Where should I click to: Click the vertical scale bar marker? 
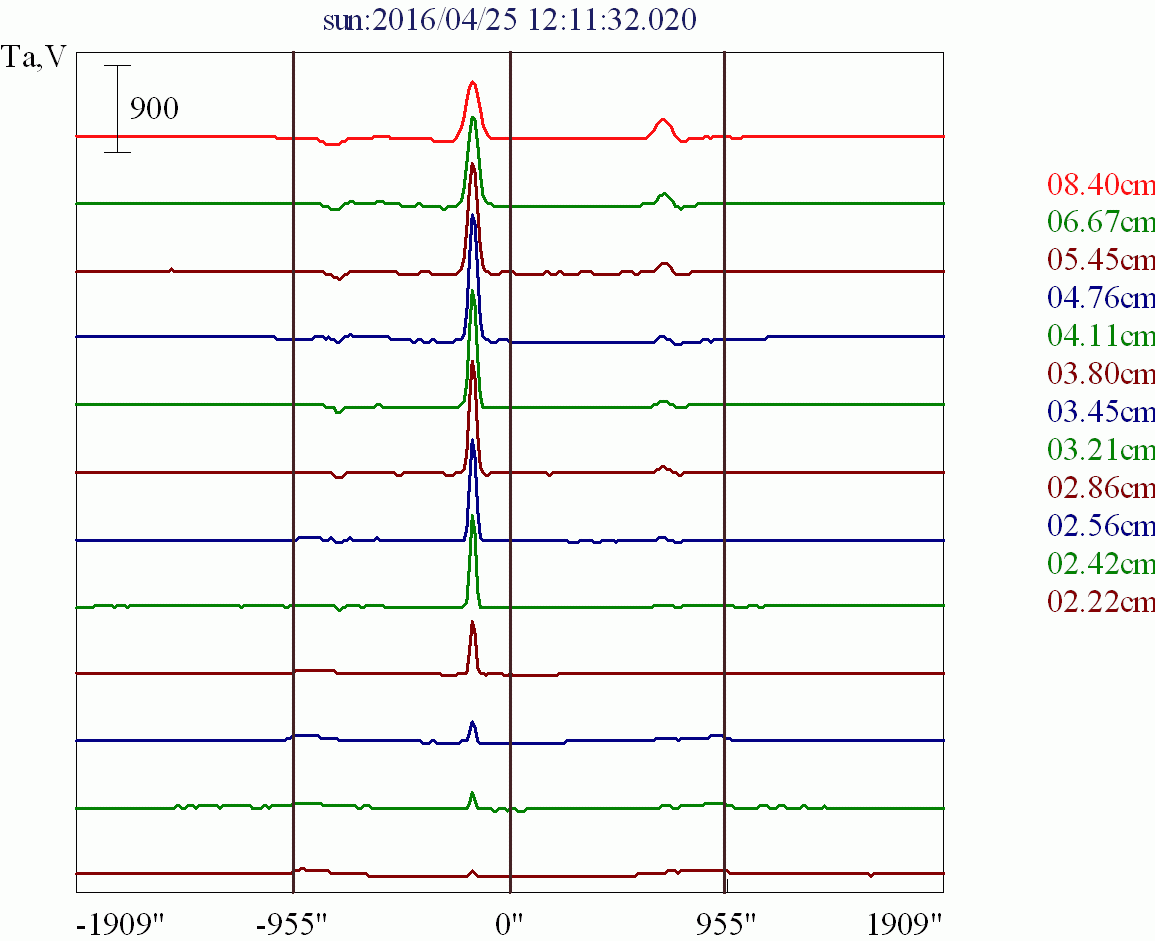[117, 109]
